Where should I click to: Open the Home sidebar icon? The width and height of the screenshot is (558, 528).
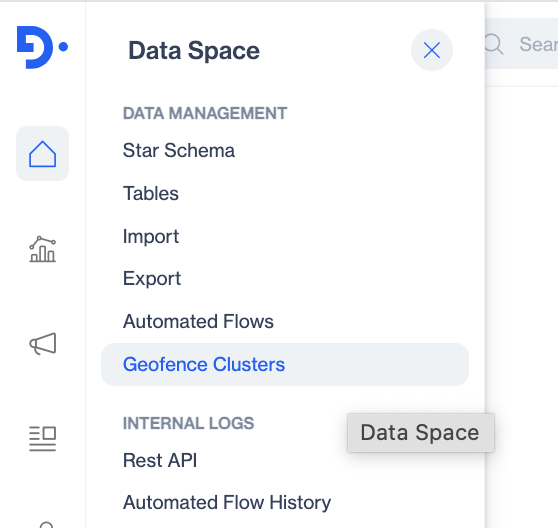tap(42, 154)
